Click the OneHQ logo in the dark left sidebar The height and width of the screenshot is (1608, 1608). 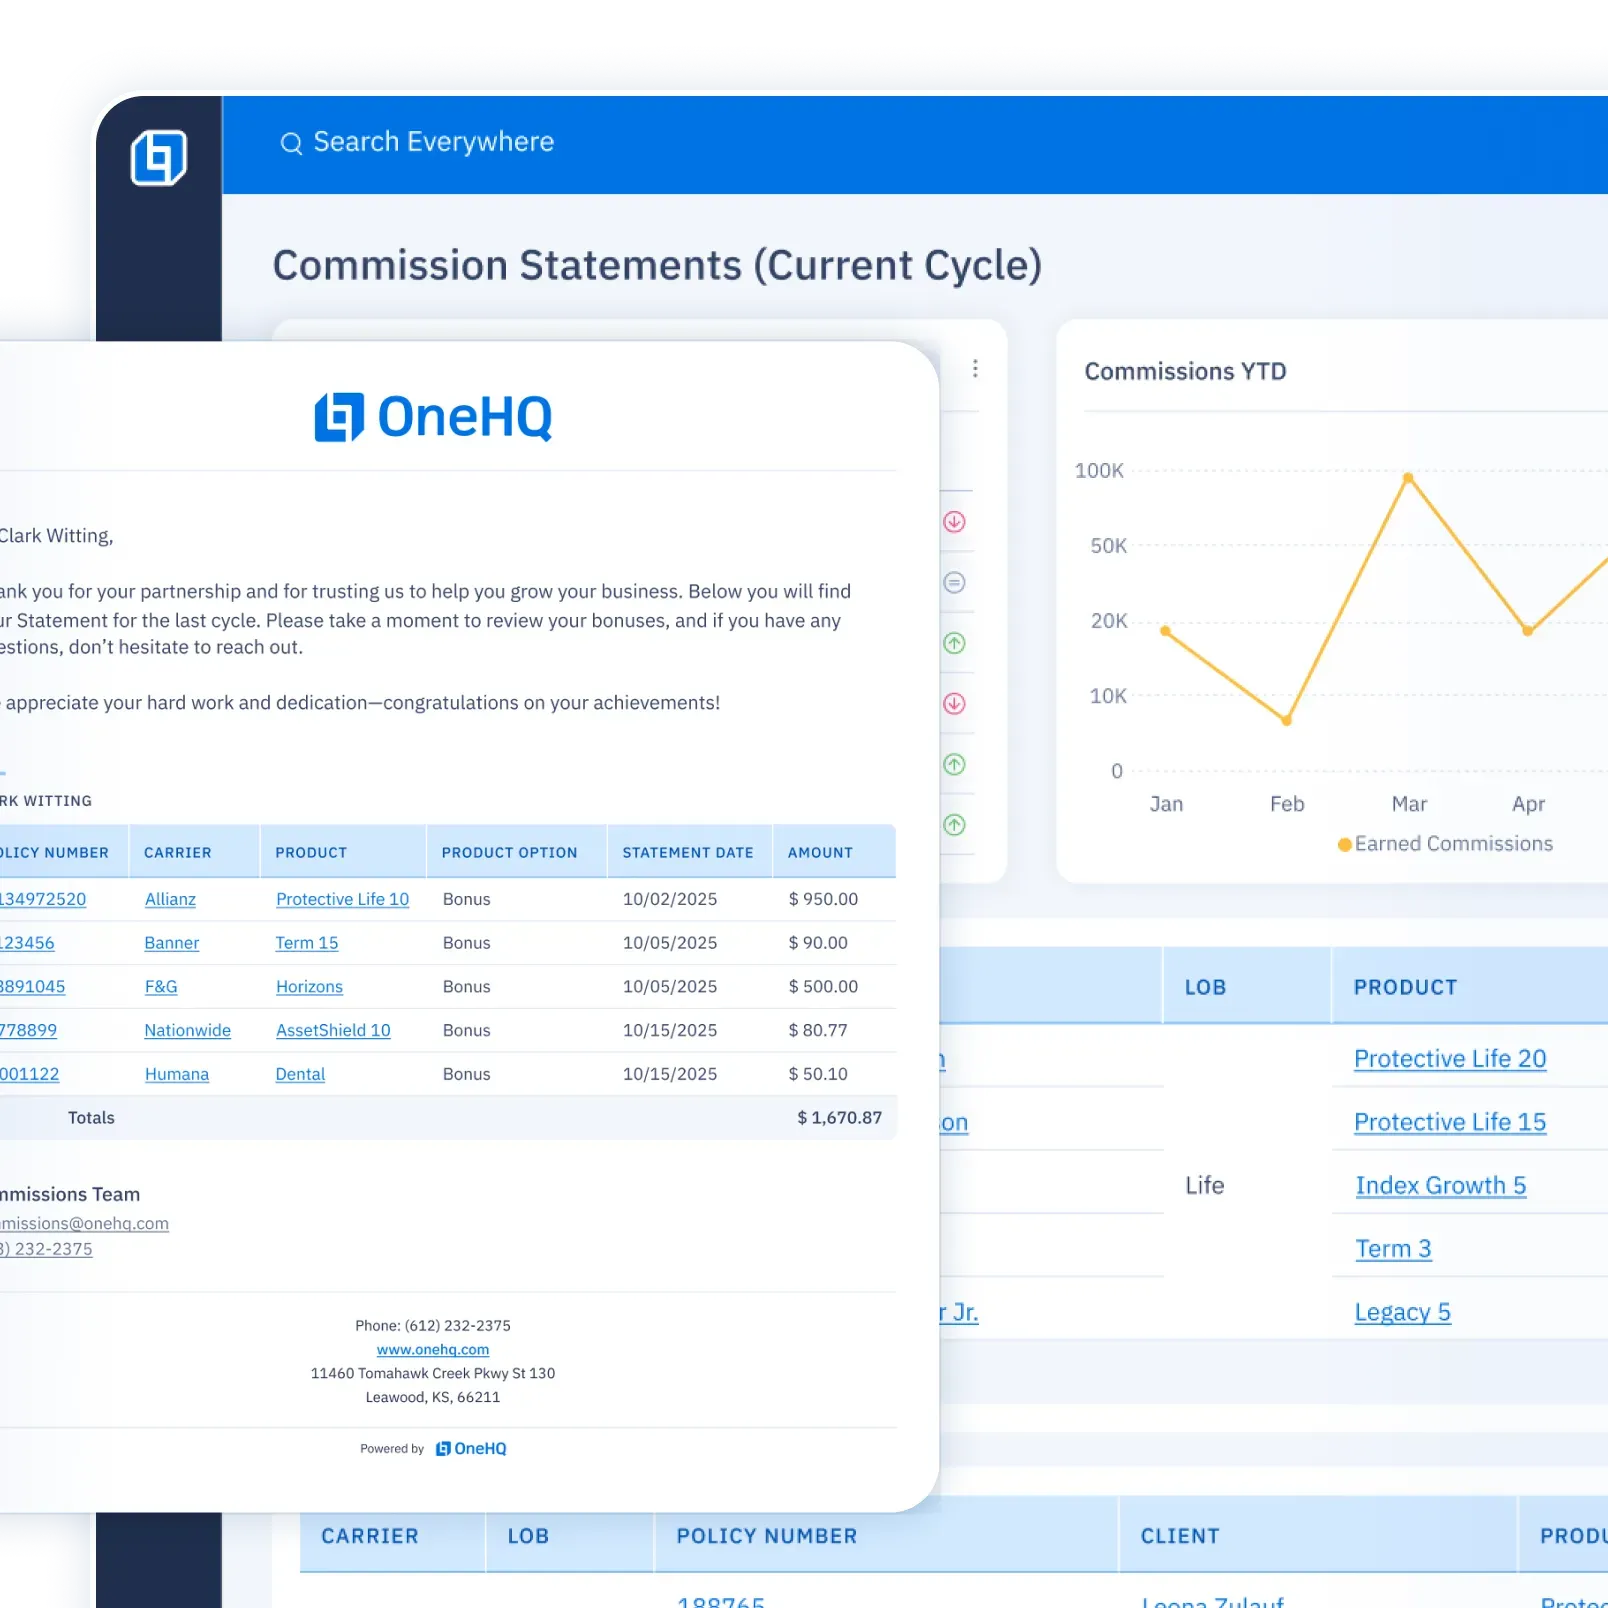(x=160, y=155)
